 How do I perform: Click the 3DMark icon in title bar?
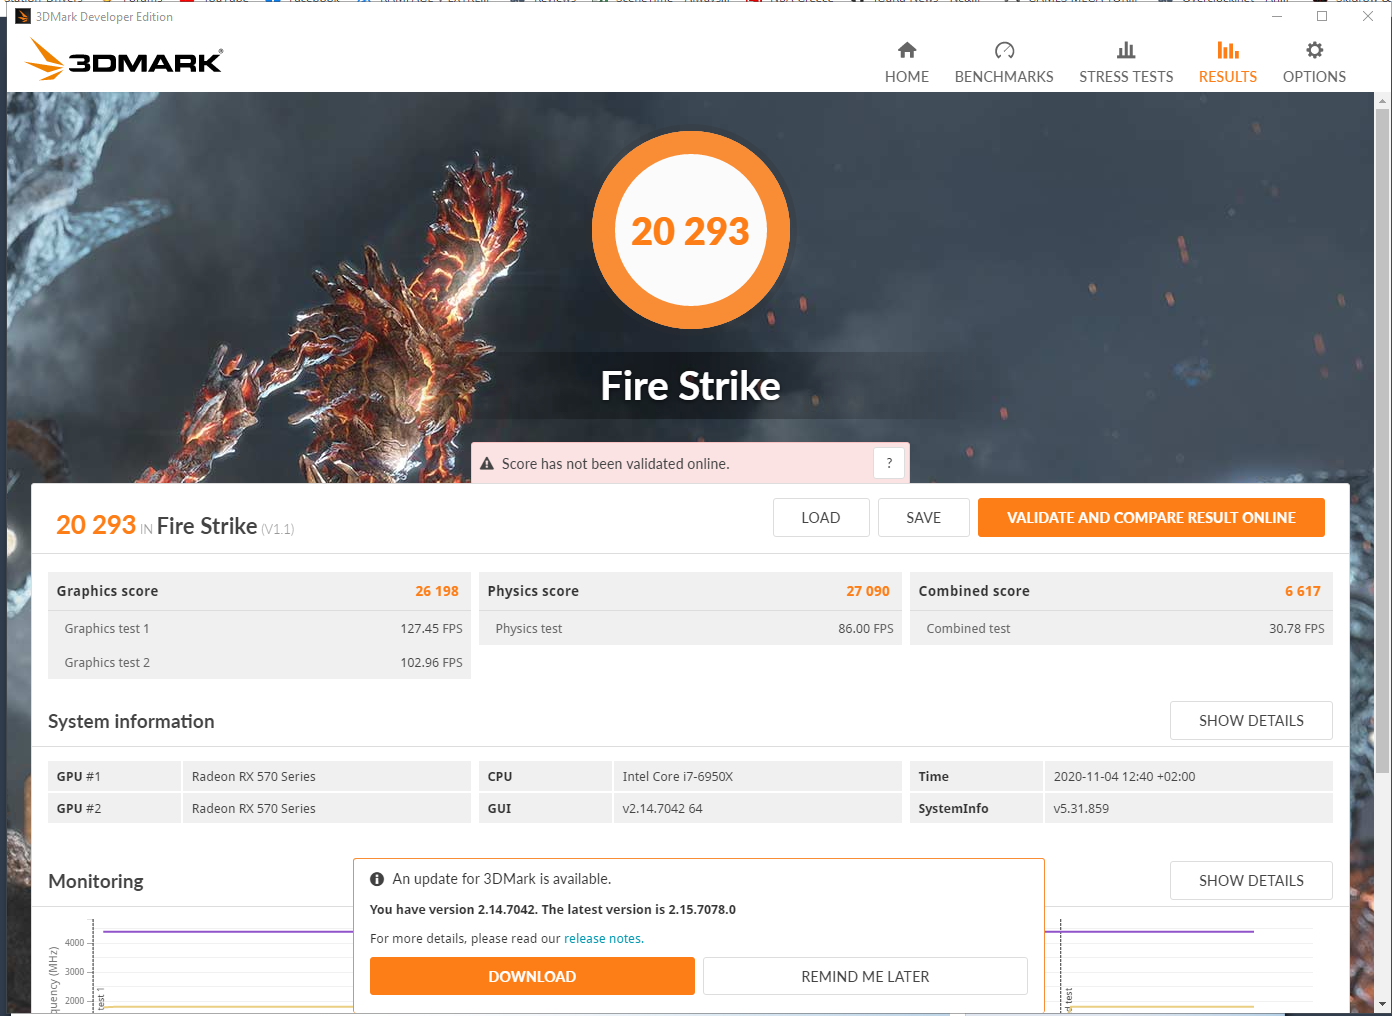[22, 16]
